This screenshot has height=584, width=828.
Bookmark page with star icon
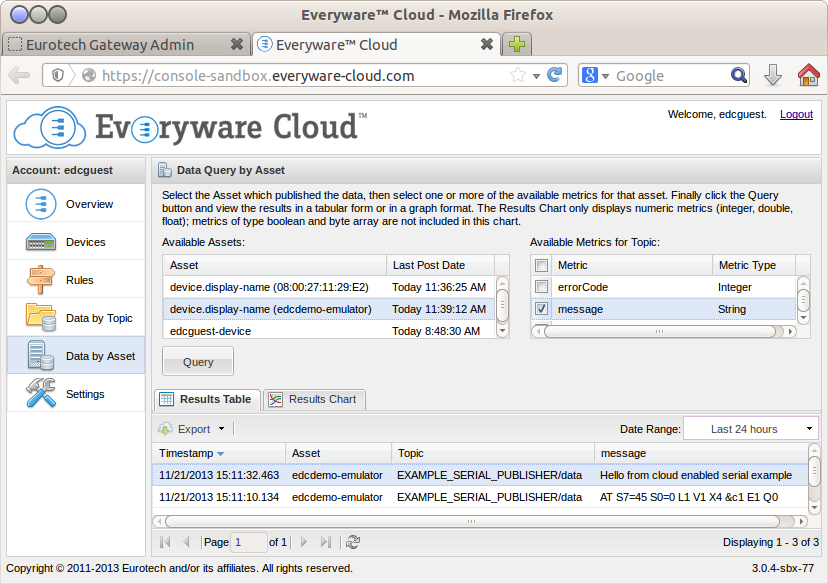click(x=518, y=75)
